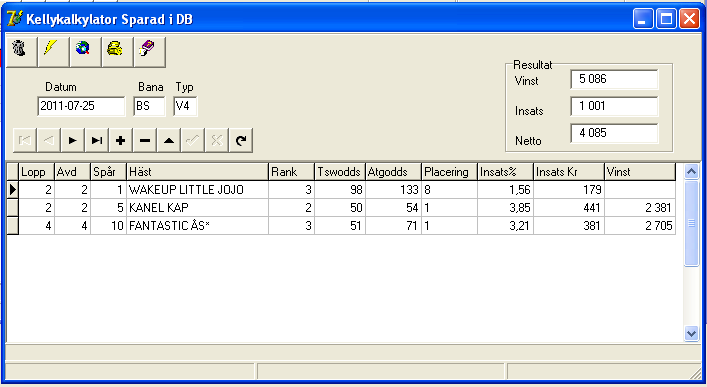Jump to last record in navigator
Screen dimensions: 707x387
click(96, 141)
